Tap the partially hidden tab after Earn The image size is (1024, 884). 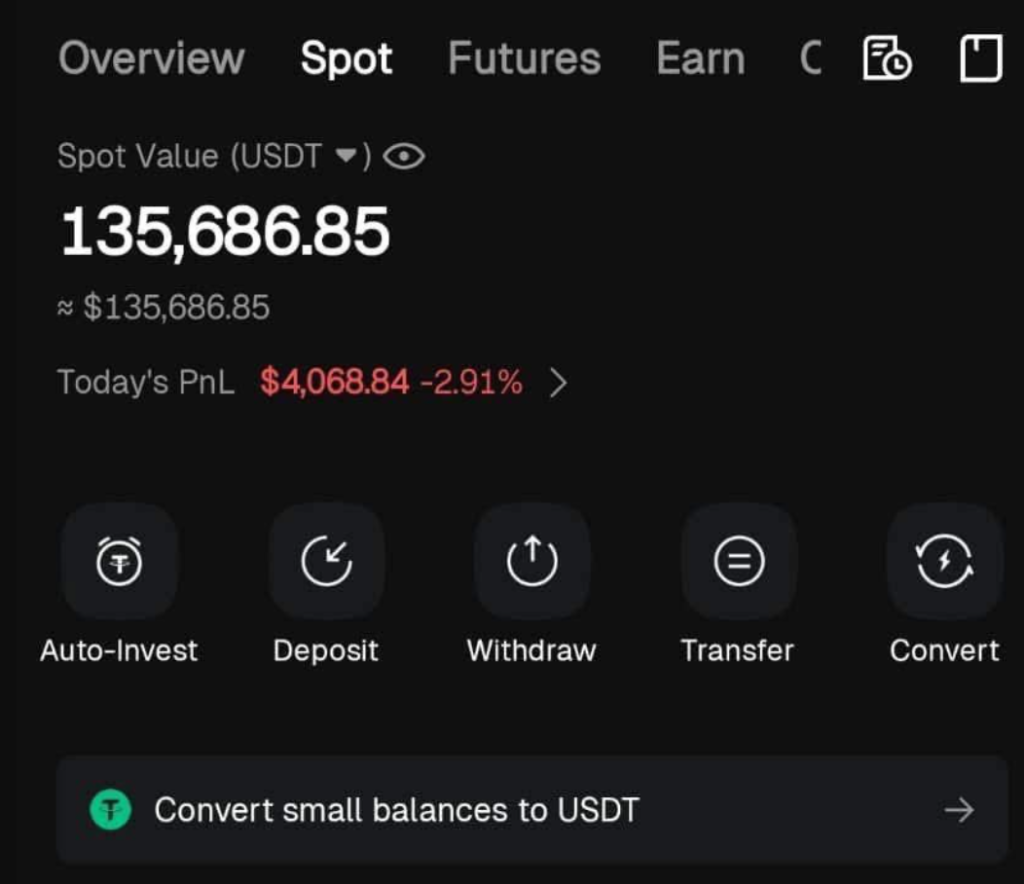810,59
